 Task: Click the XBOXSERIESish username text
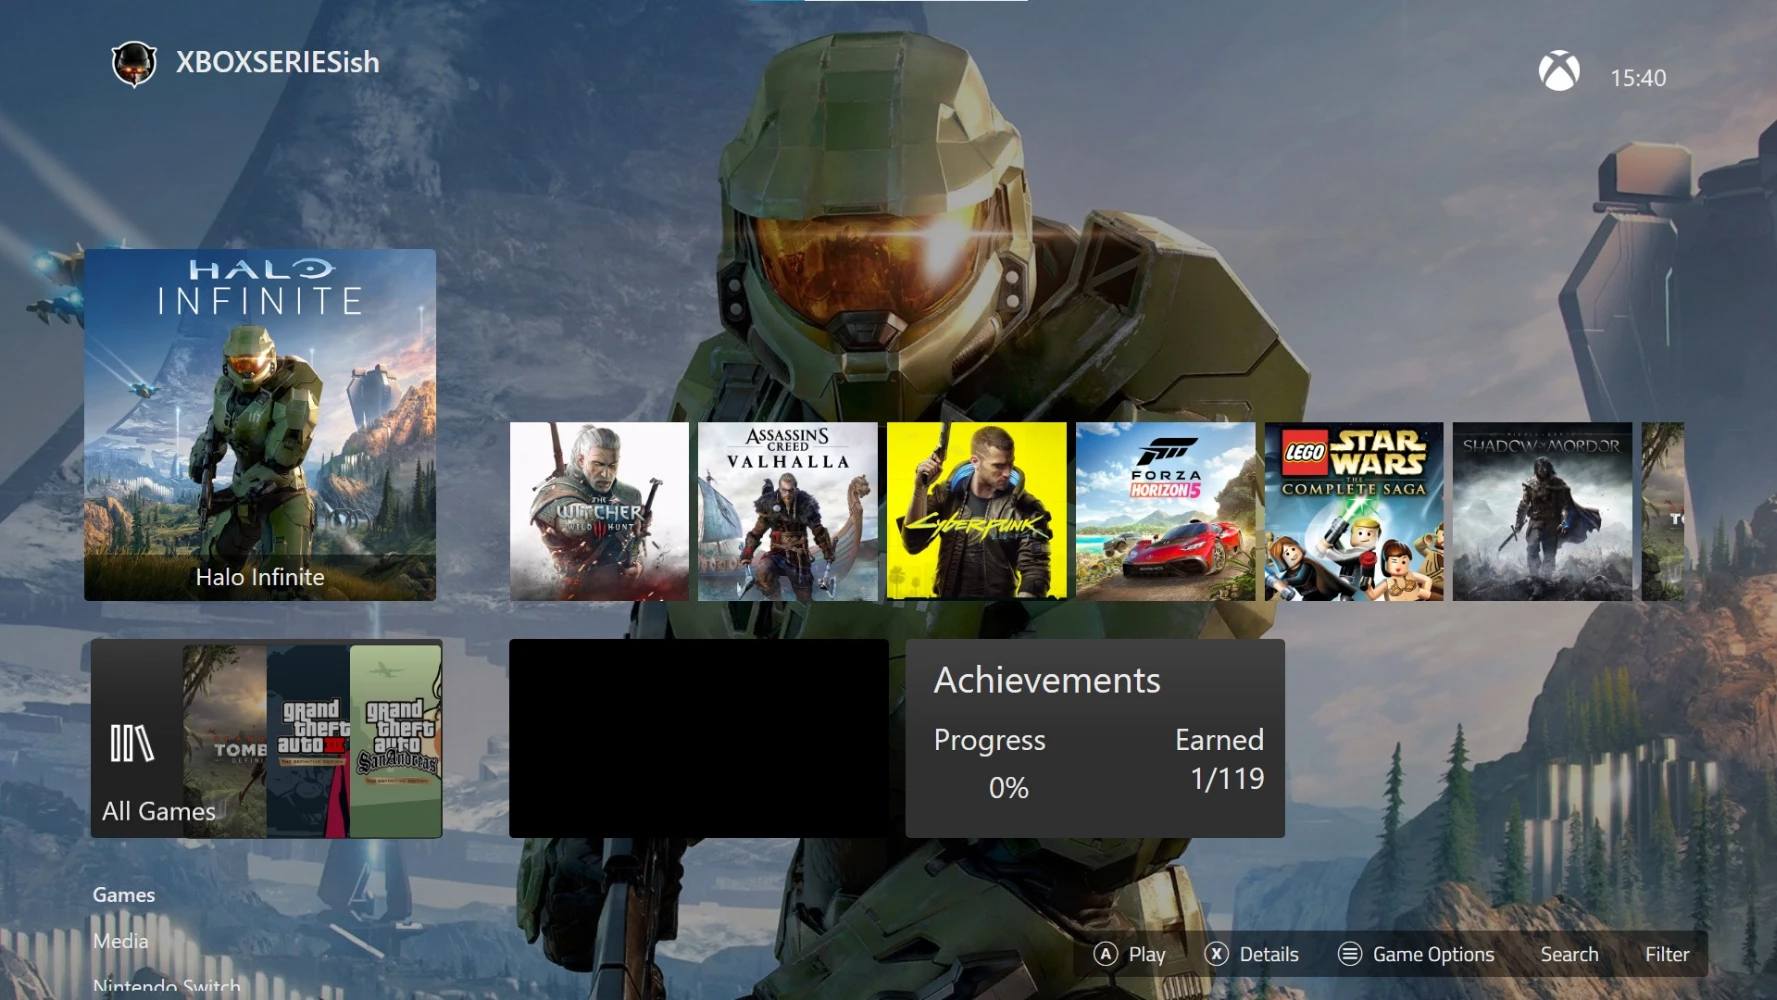coord(278,62)
